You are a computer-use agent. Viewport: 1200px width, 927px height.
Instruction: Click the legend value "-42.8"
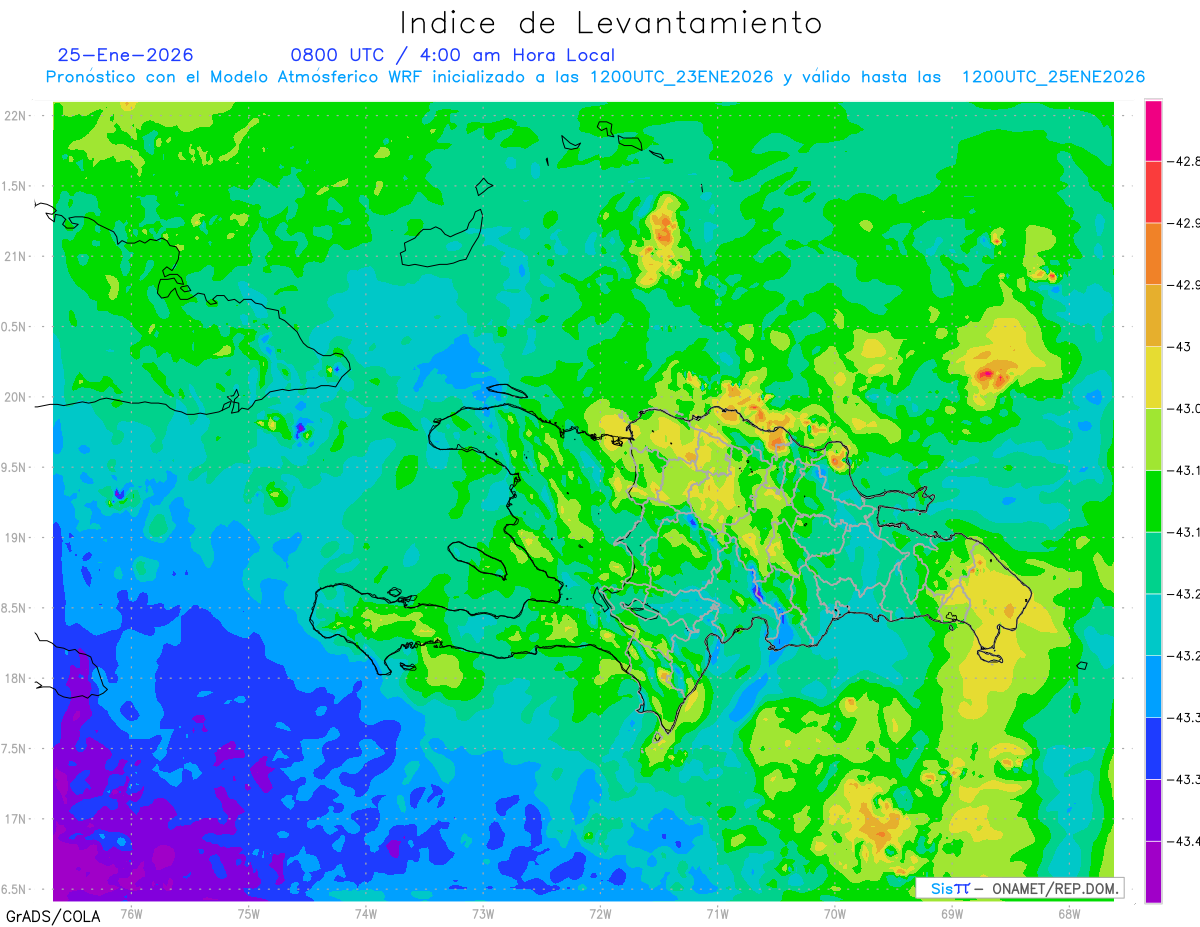coord(1185,161)
